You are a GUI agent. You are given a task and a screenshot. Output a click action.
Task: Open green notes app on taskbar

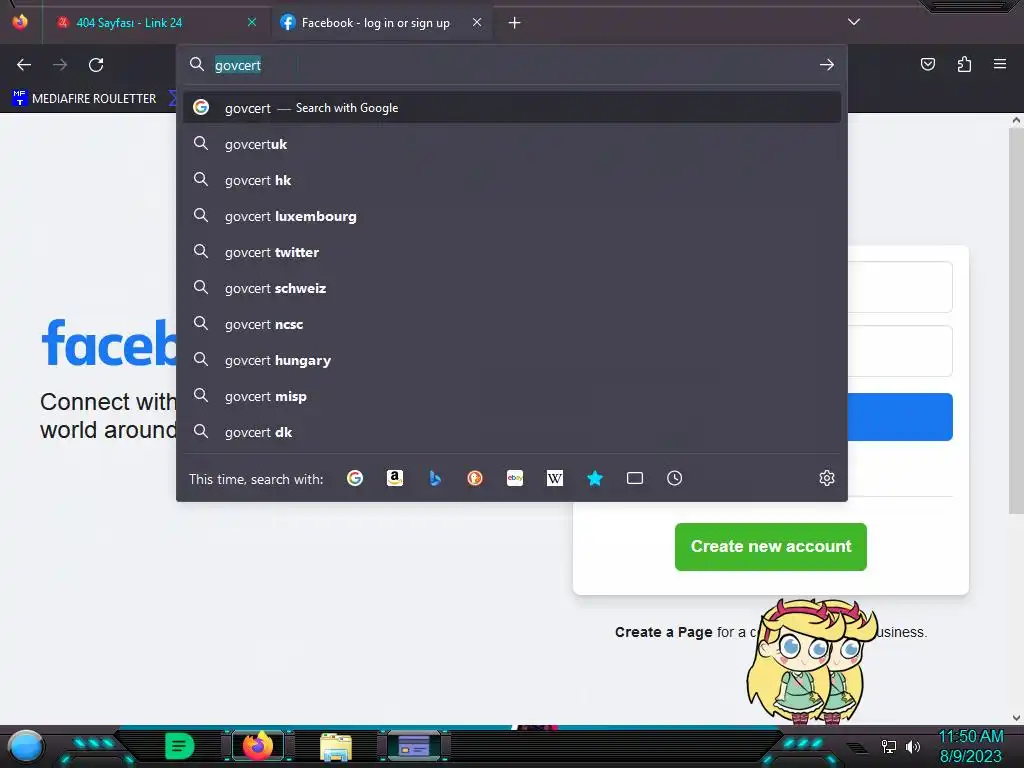(179, 746)
